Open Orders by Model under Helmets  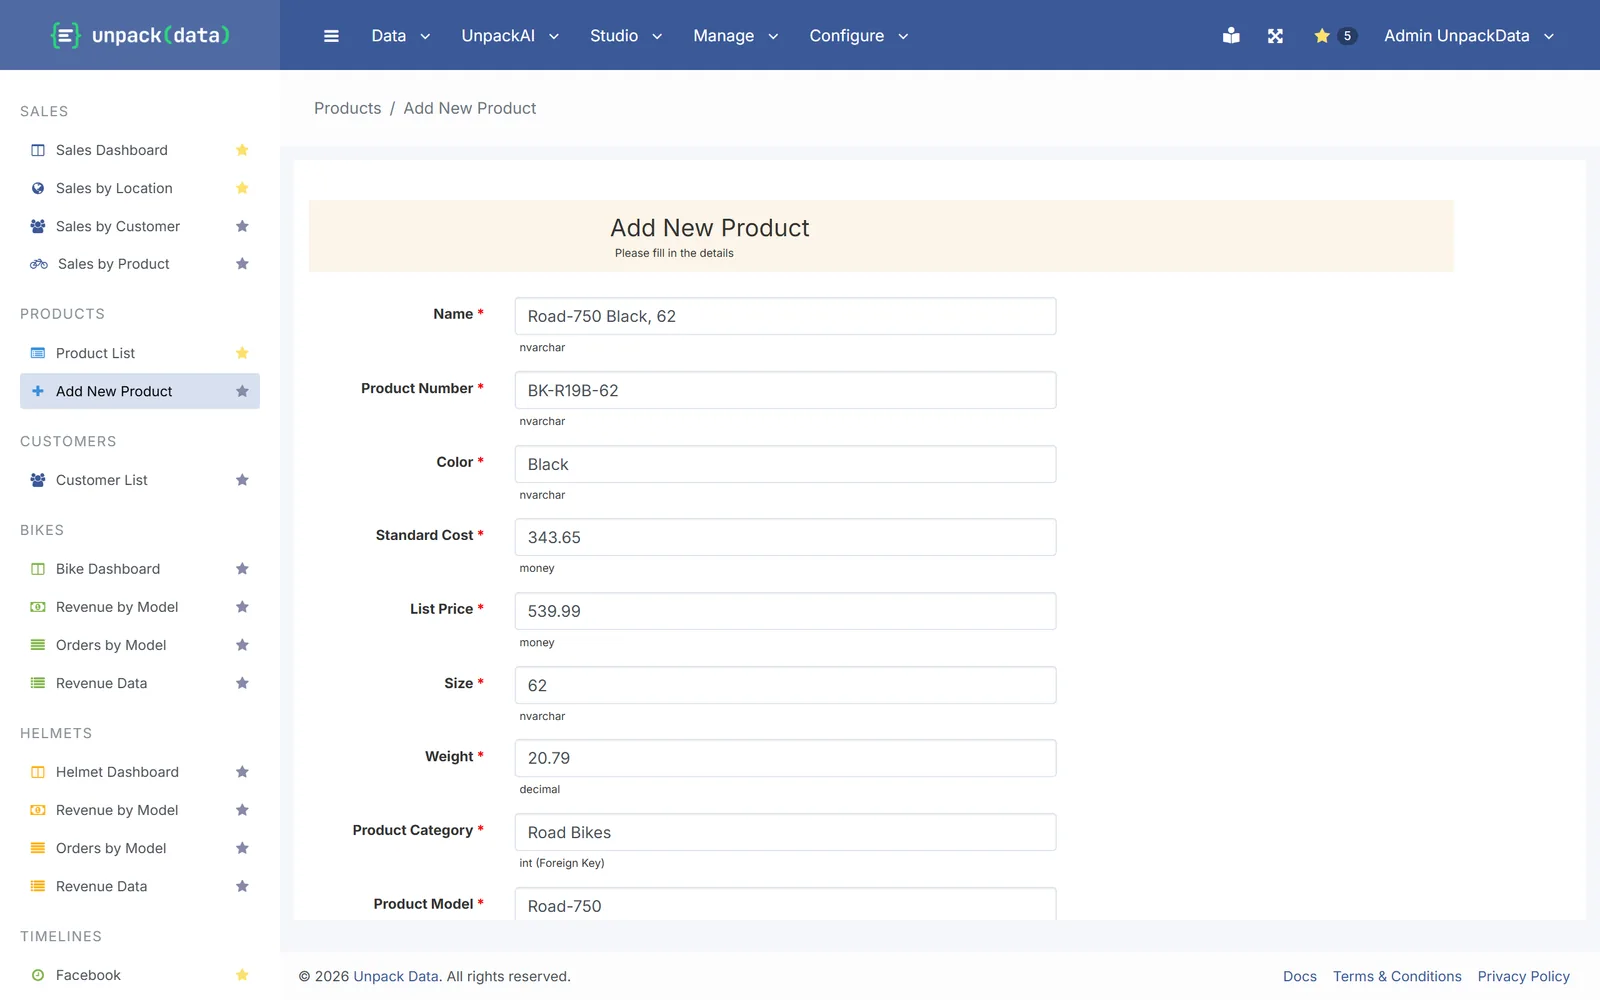(111, 848)
